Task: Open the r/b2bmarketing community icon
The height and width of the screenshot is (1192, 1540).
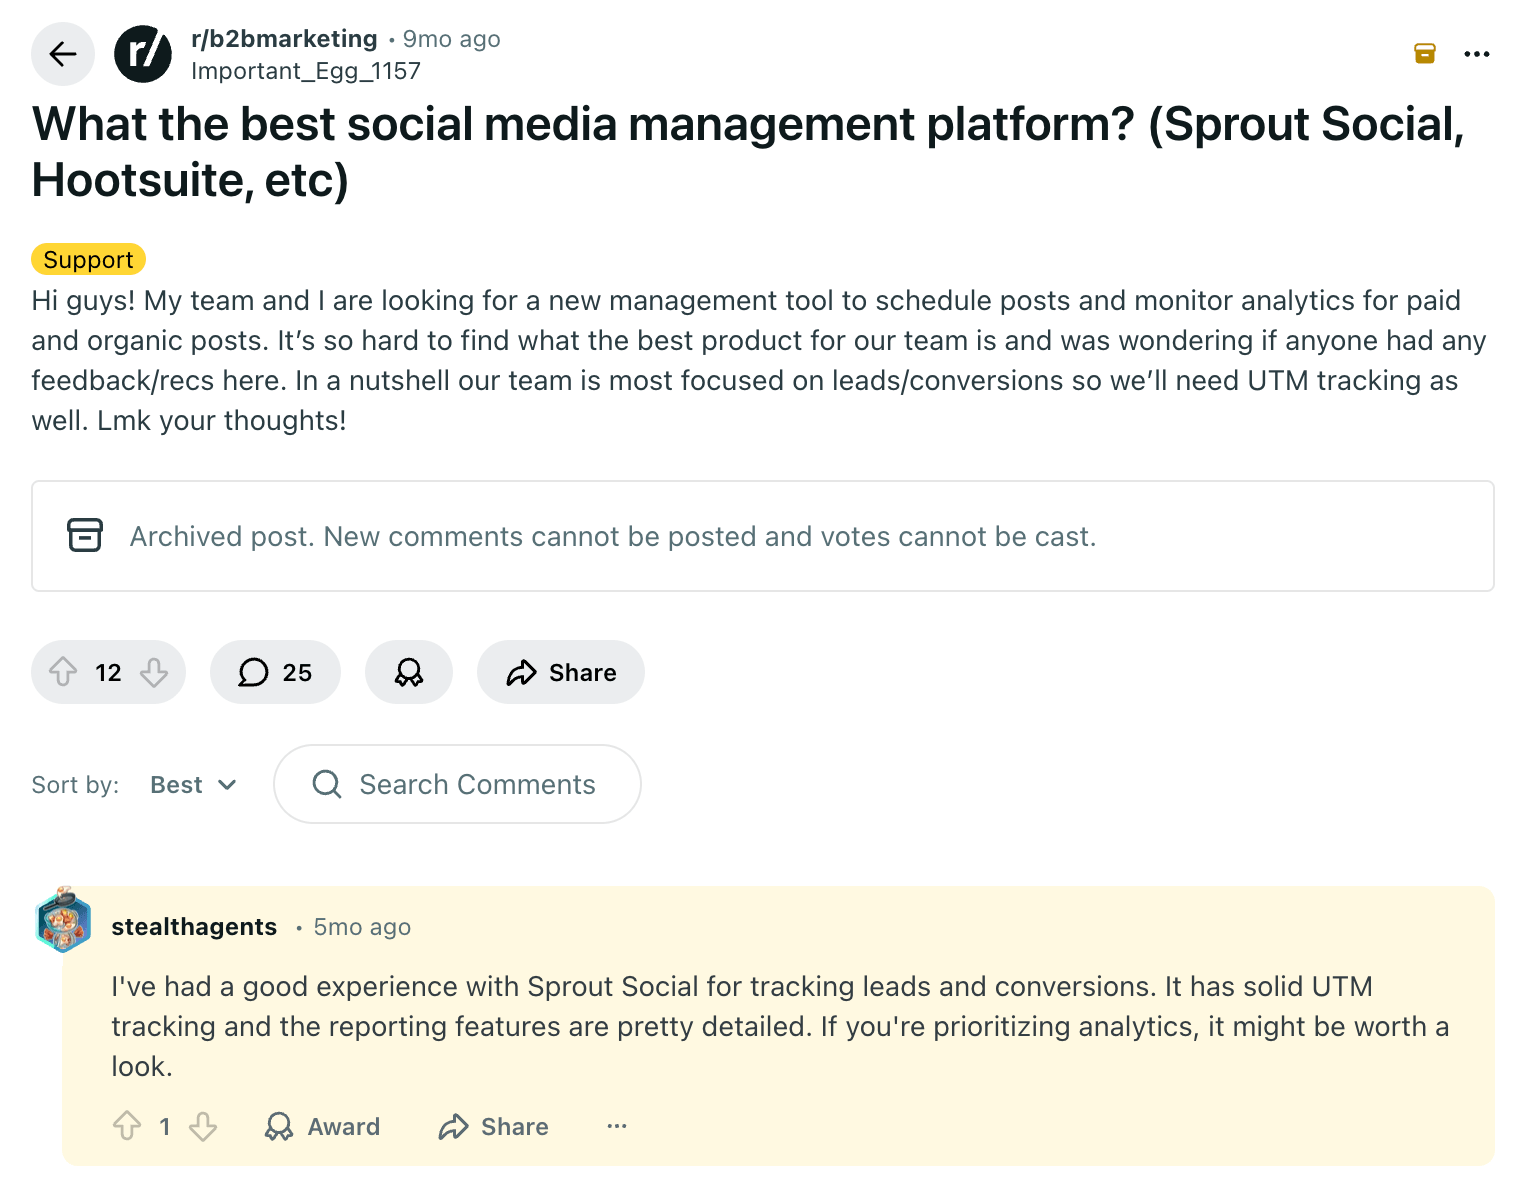Action: (x=142, y=54)
